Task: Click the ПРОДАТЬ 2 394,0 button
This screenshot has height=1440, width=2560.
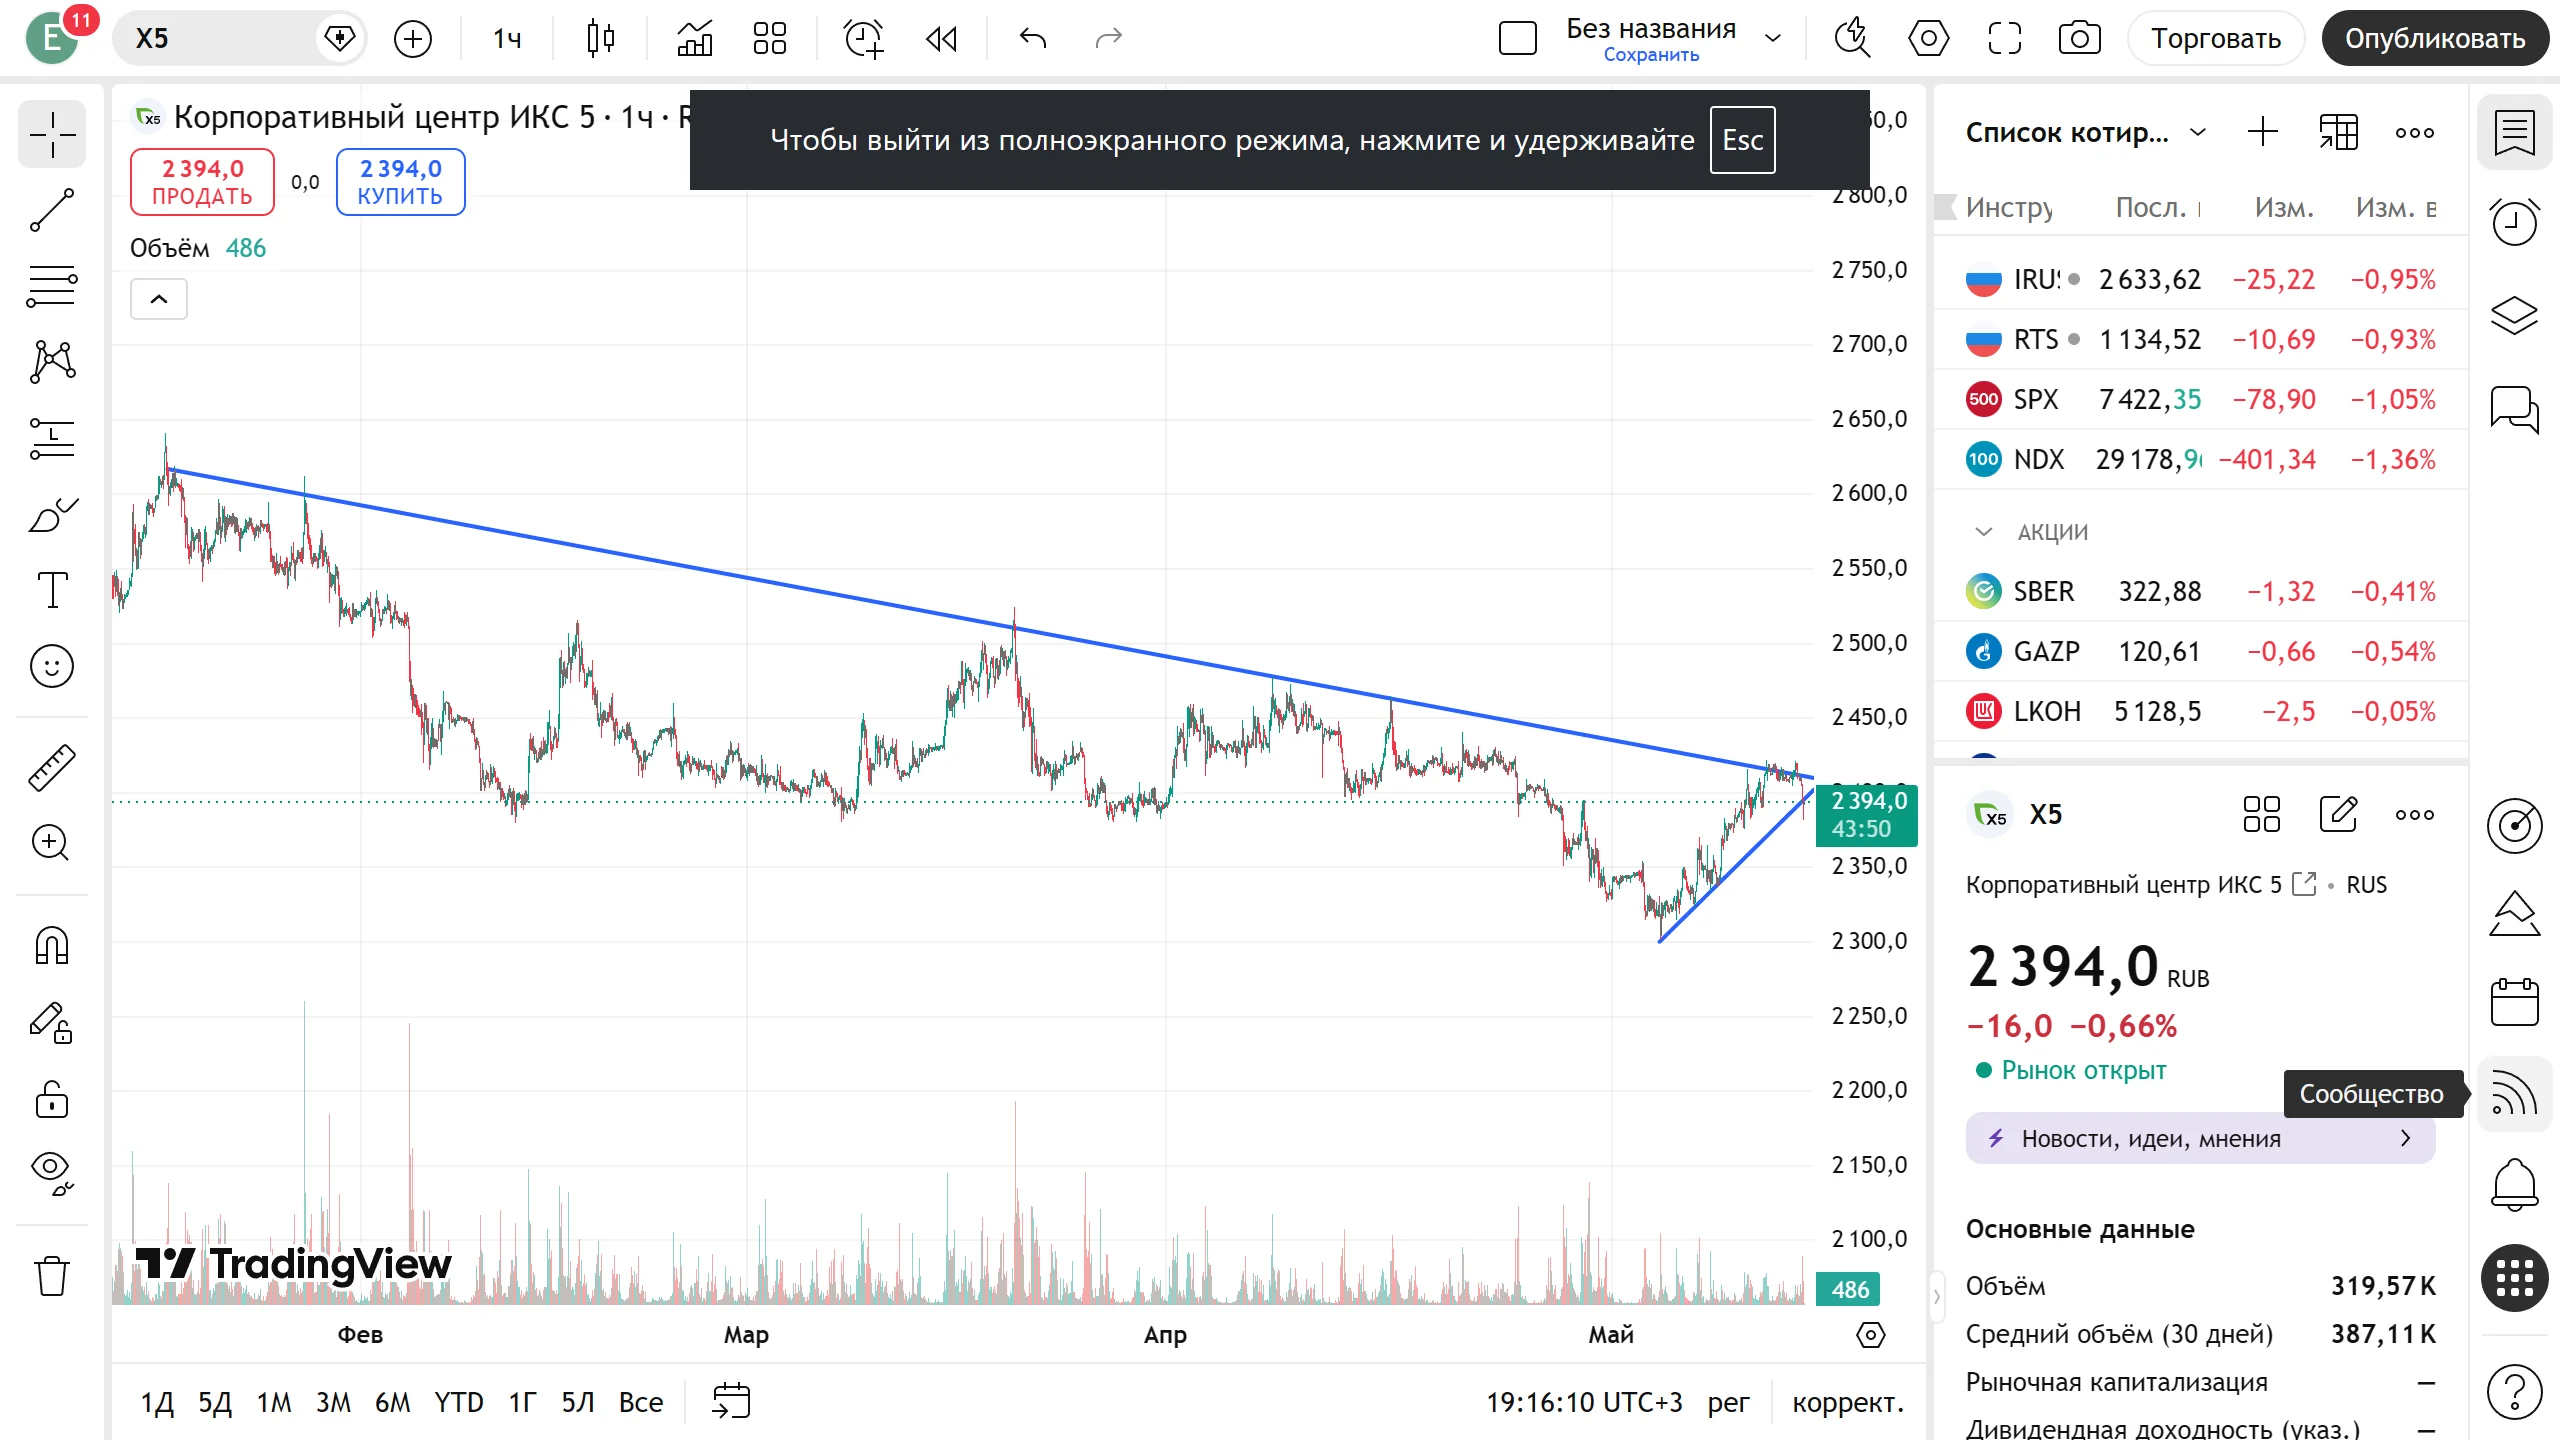Action: pyautogui.click(x=202, y=182)
